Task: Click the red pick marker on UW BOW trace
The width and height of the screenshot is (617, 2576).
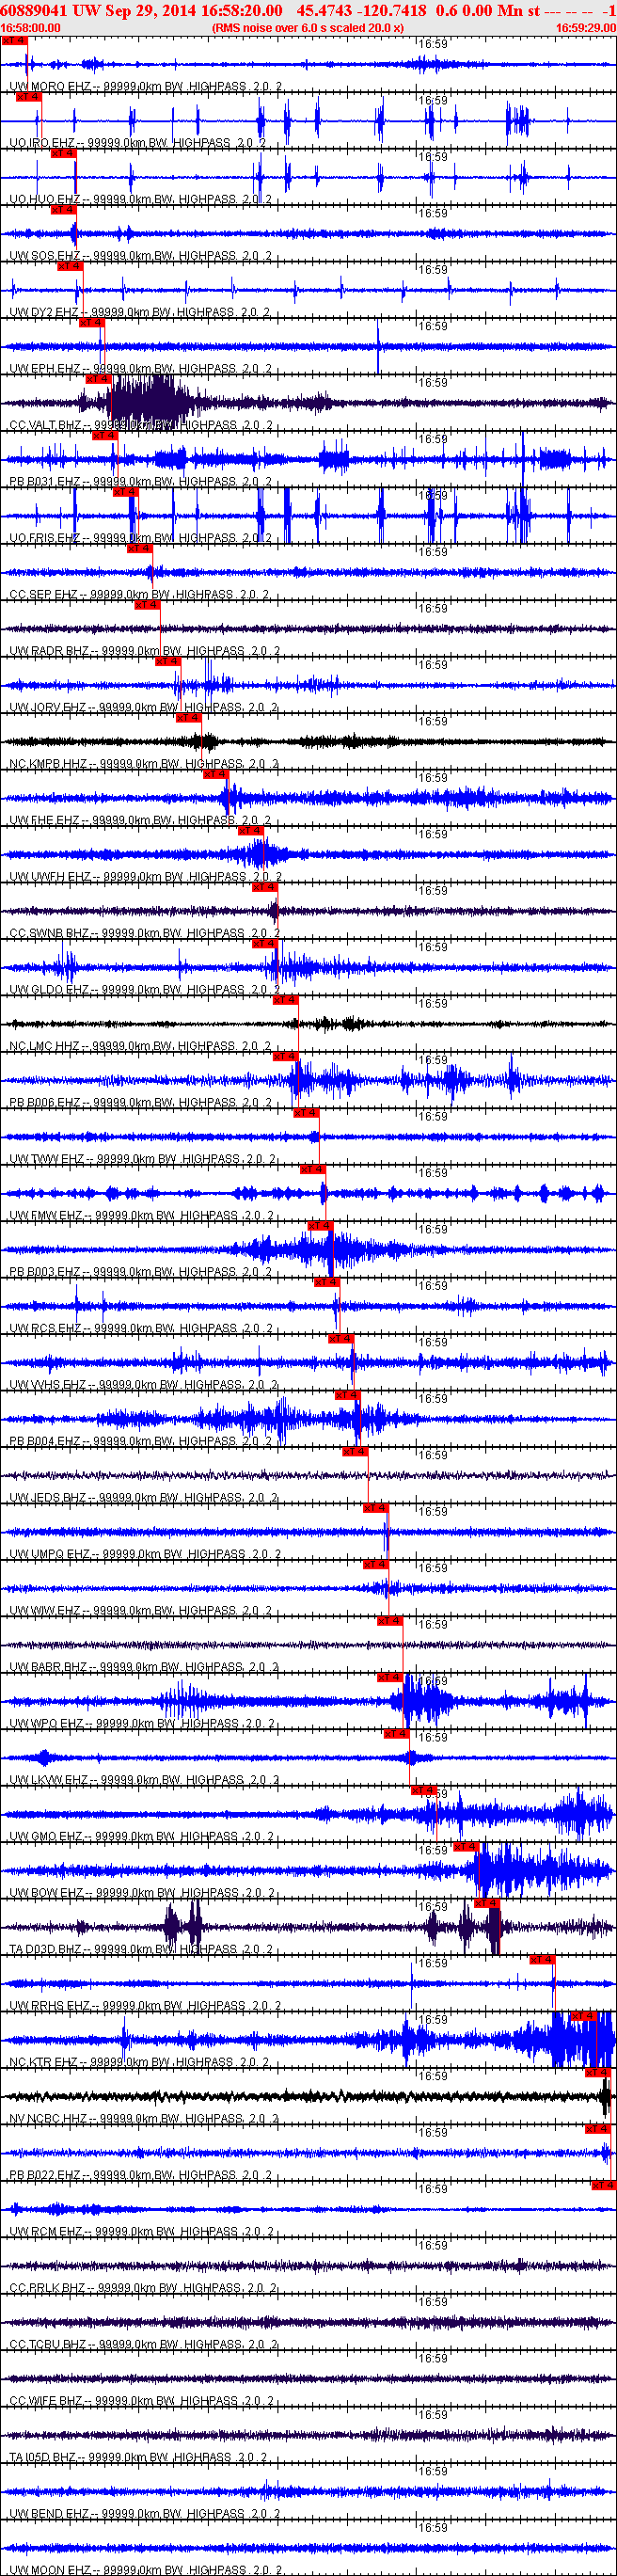Action: [466, 1847]
